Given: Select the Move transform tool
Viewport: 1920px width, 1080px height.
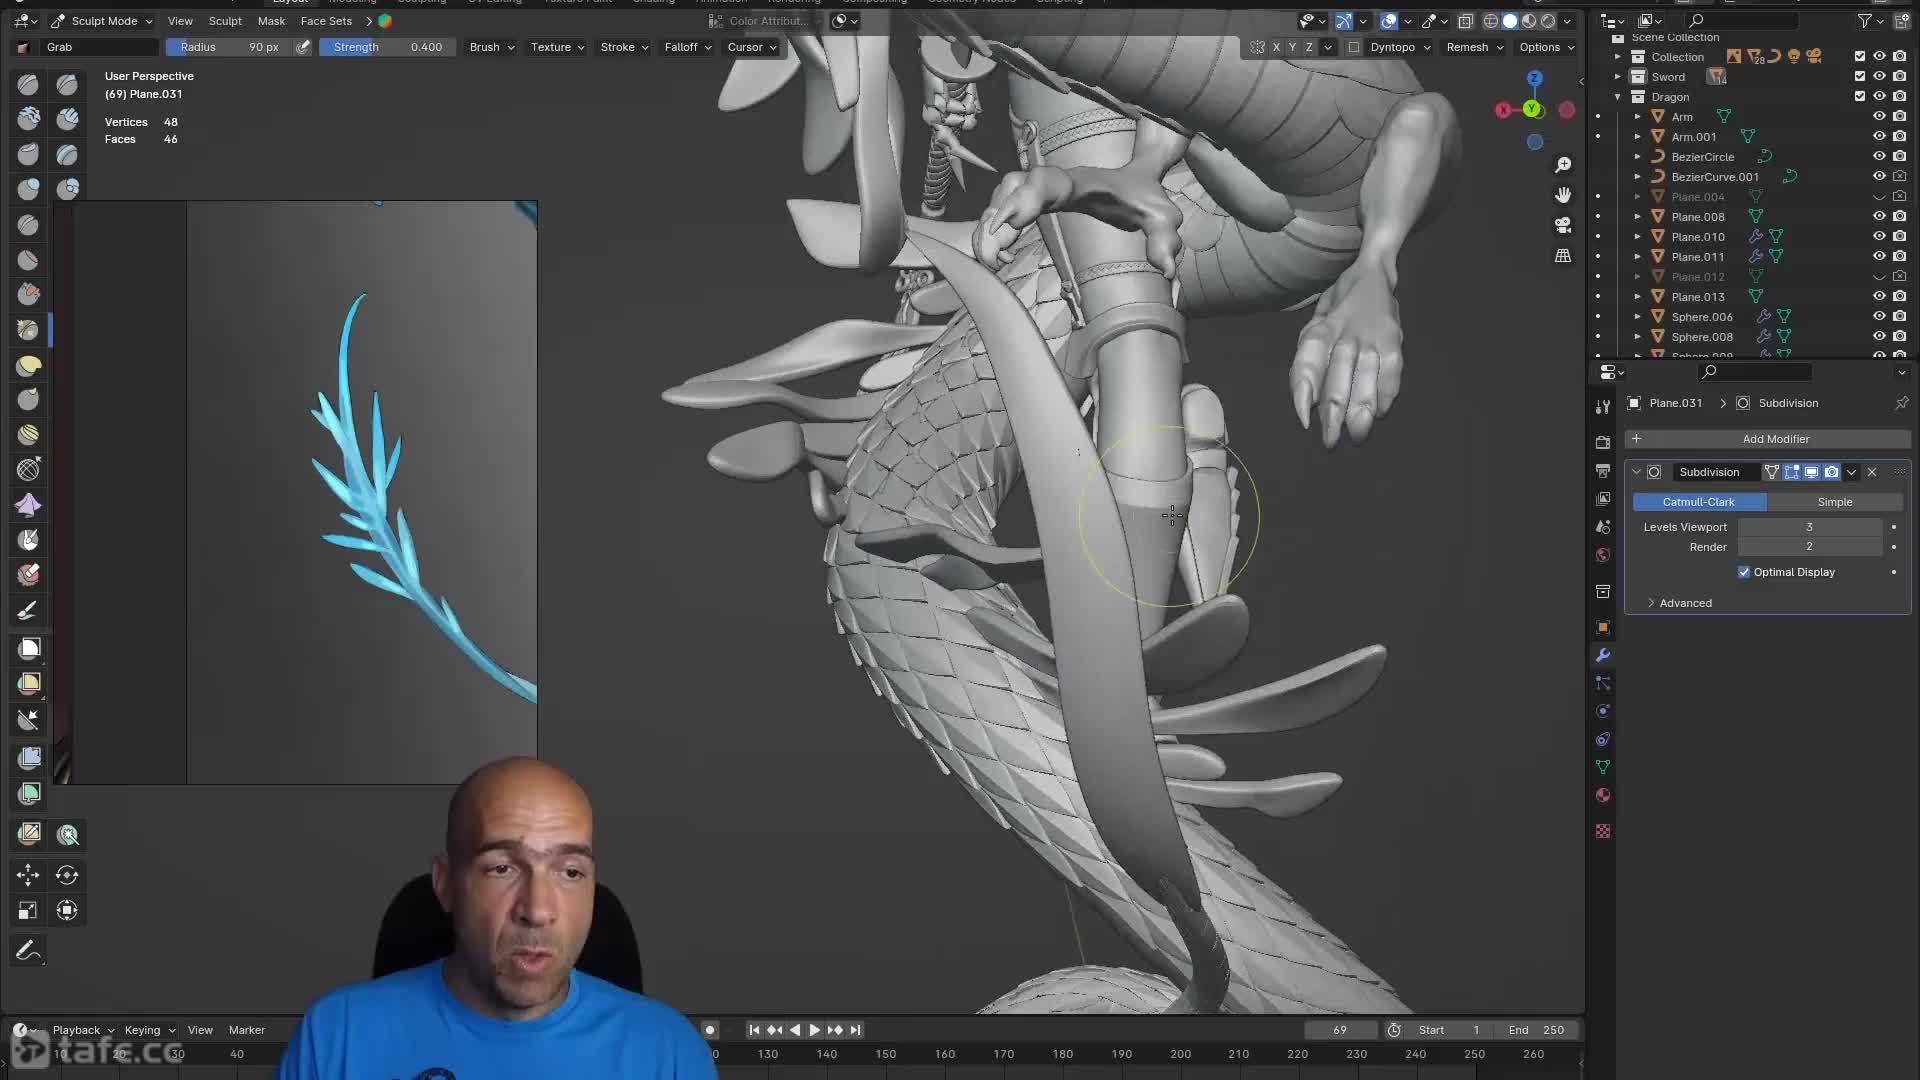Looking at the screenshot, I should (x=28, y=875).
